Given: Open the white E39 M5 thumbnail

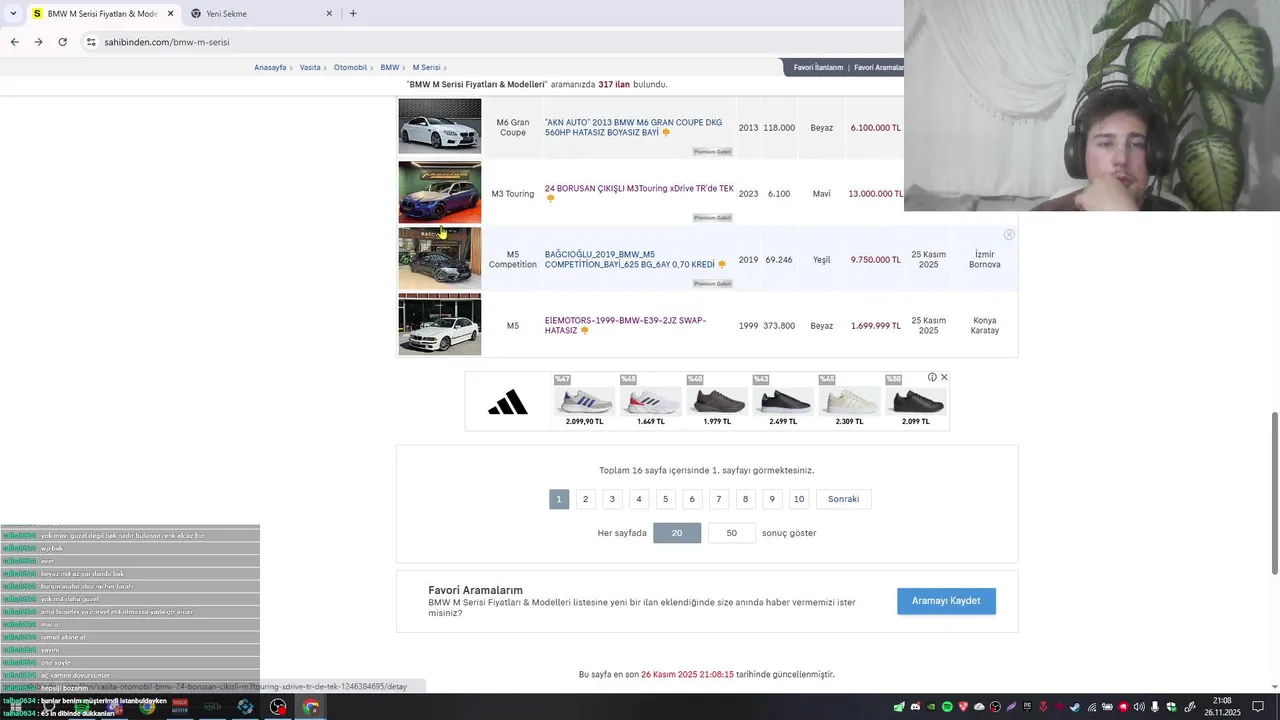Looking at the screenshot, I should pyautogui.click(x=440, y=324).
